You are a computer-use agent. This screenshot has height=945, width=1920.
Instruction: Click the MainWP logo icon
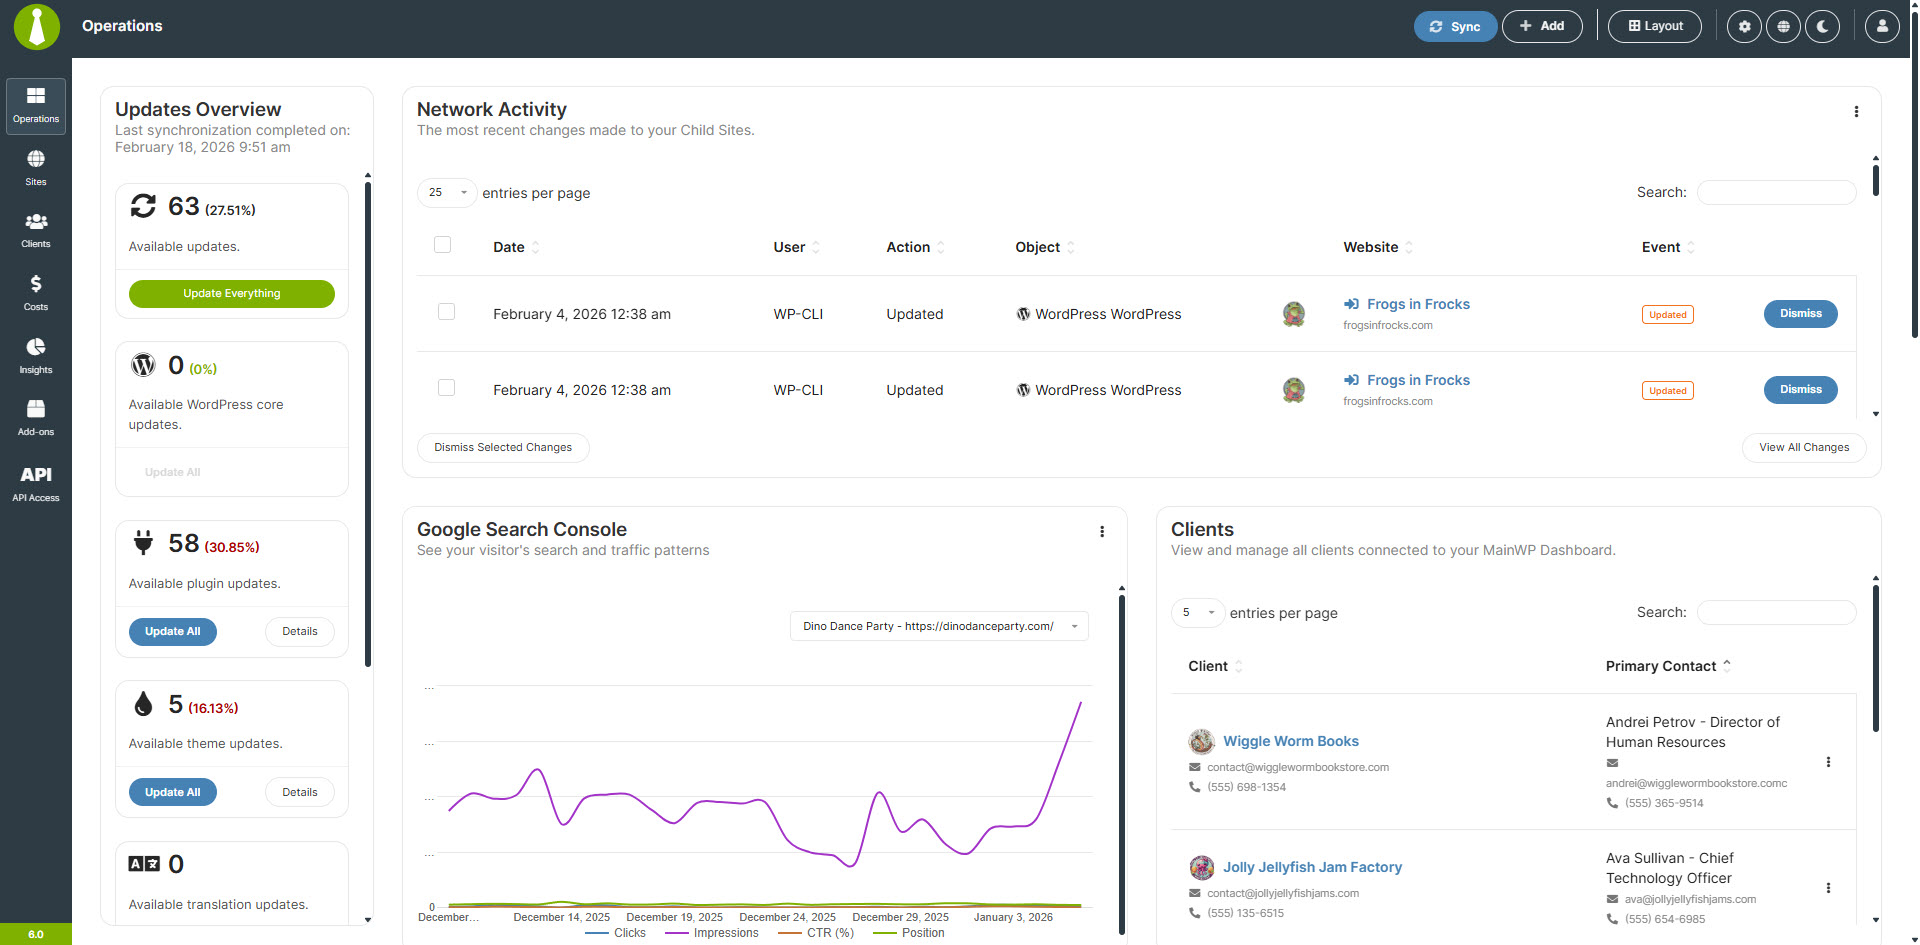36,27
